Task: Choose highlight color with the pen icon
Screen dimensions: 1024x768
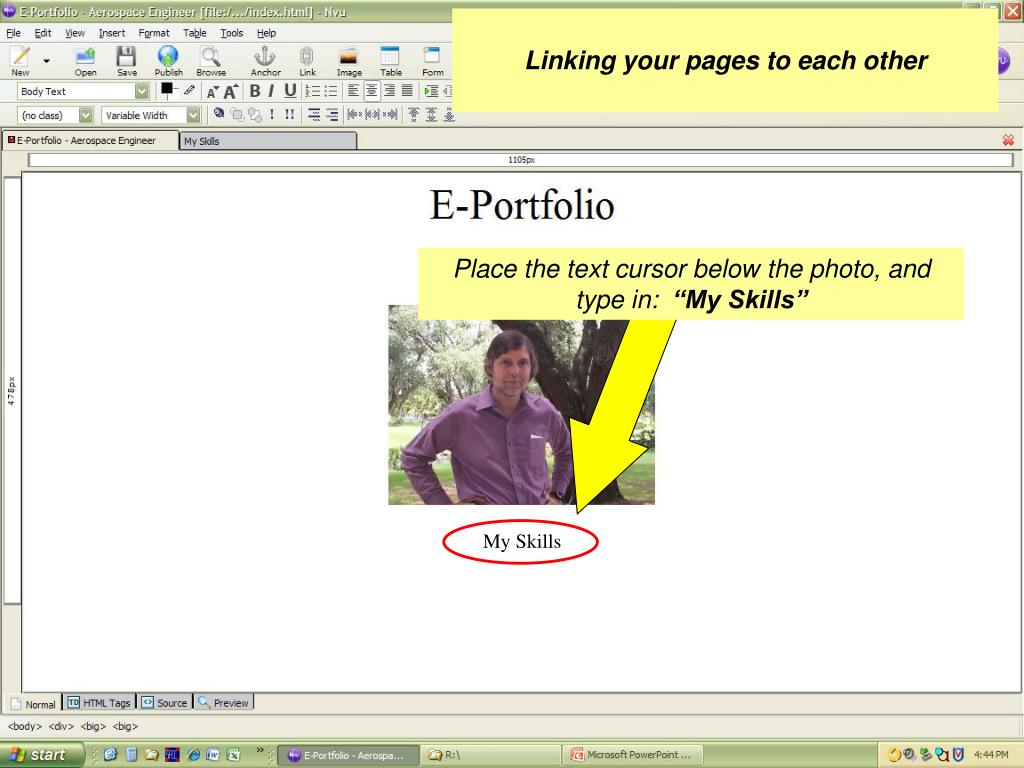Action: pos(189,90)
